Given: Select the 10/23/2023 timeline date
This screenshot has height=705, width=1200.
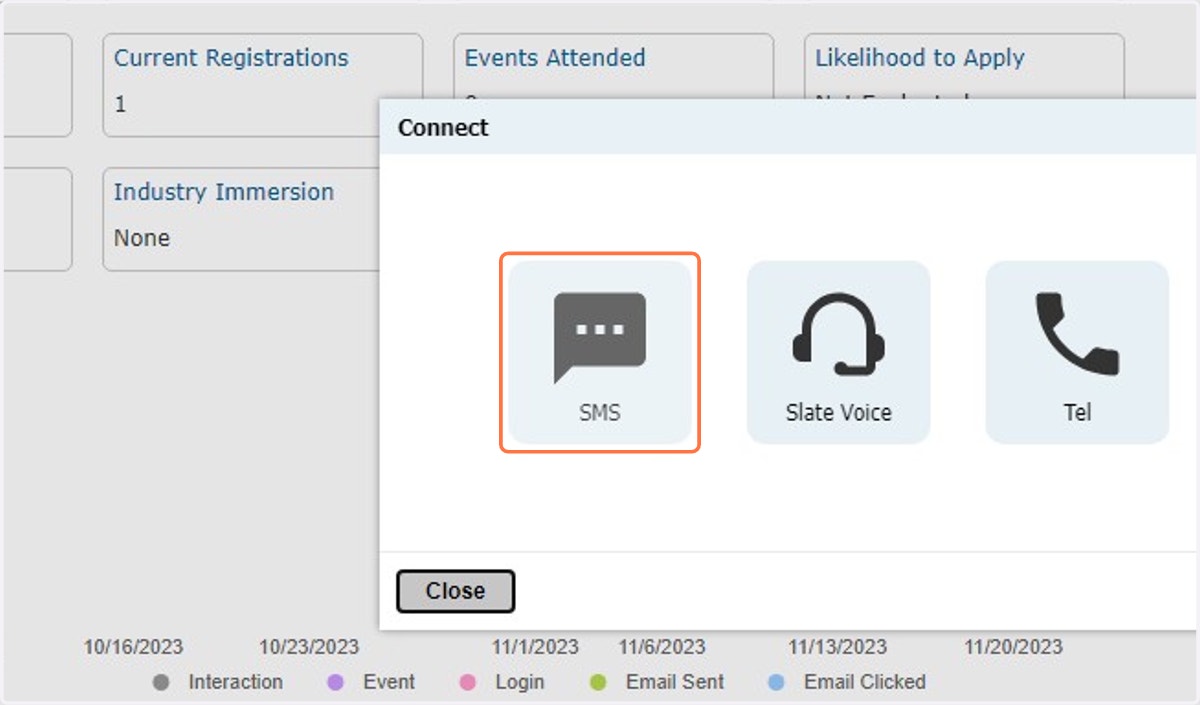Looking at the screenshot, I should (309, 648).
